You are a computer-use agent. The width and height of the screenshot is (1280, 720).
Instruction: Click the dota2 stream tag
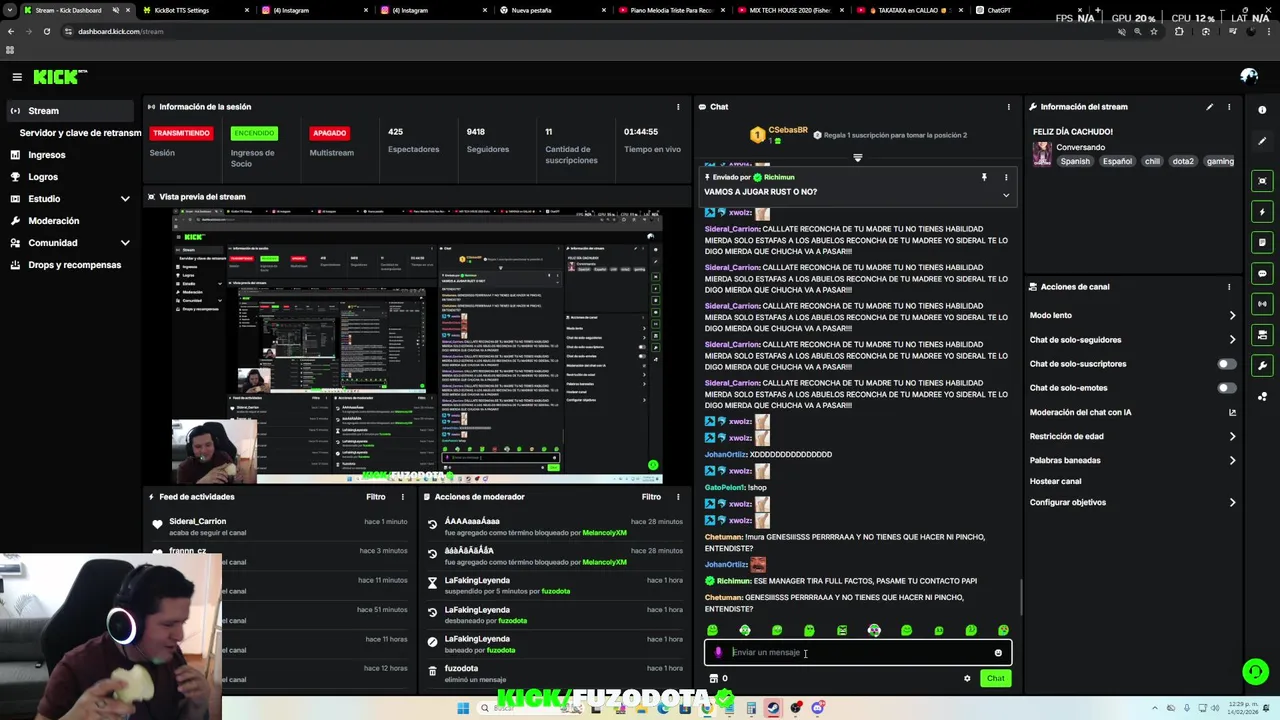click(x=1183, y=161)
